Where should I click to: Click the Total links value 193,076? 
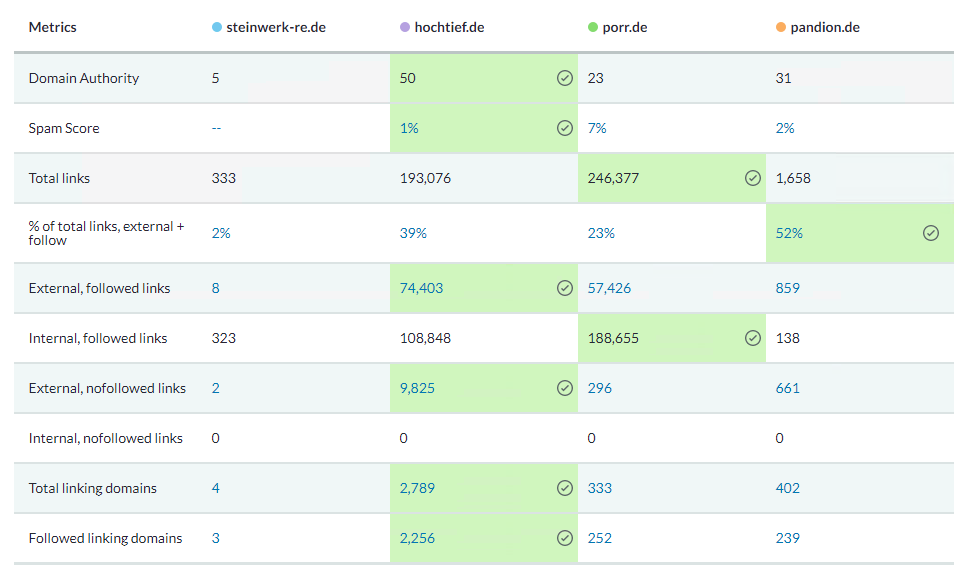pos(426,178)
